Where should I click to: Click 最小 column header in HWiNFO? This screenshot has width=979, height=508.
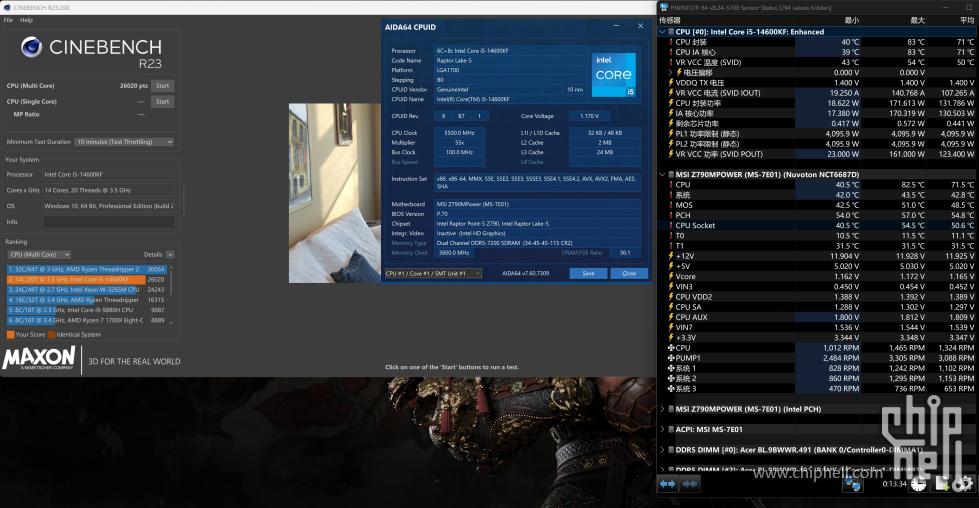(852, 21)
